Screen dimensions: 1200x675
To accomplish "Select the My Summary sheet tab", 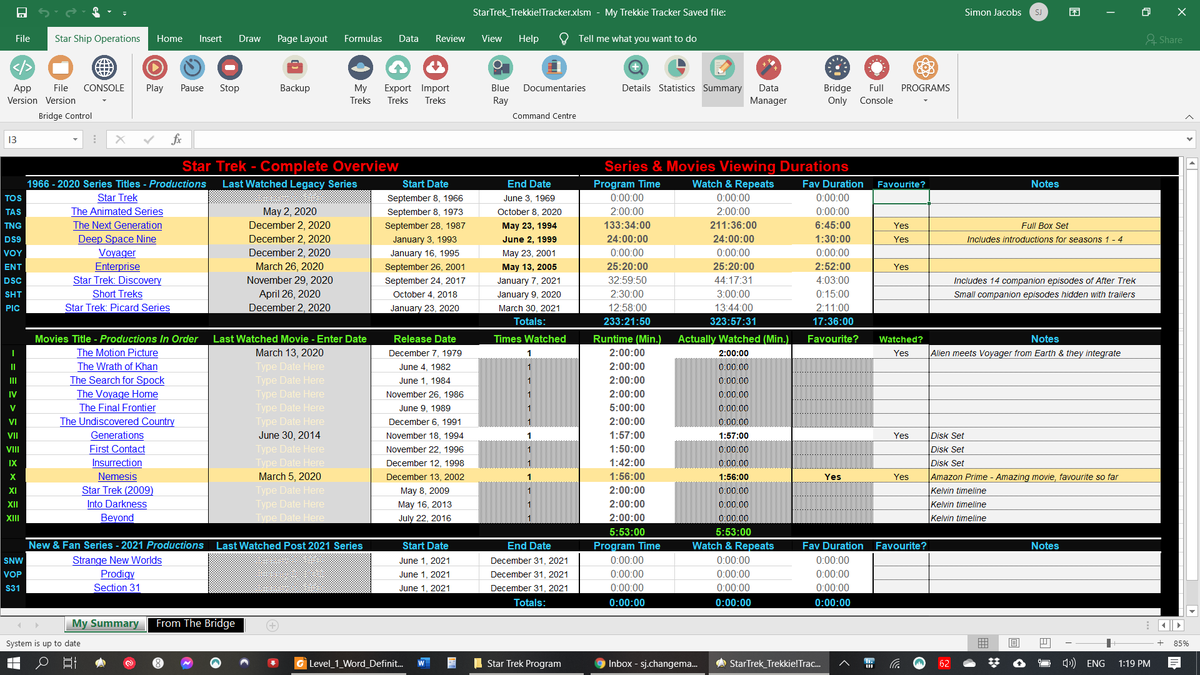I will click(x=105, y=624).
